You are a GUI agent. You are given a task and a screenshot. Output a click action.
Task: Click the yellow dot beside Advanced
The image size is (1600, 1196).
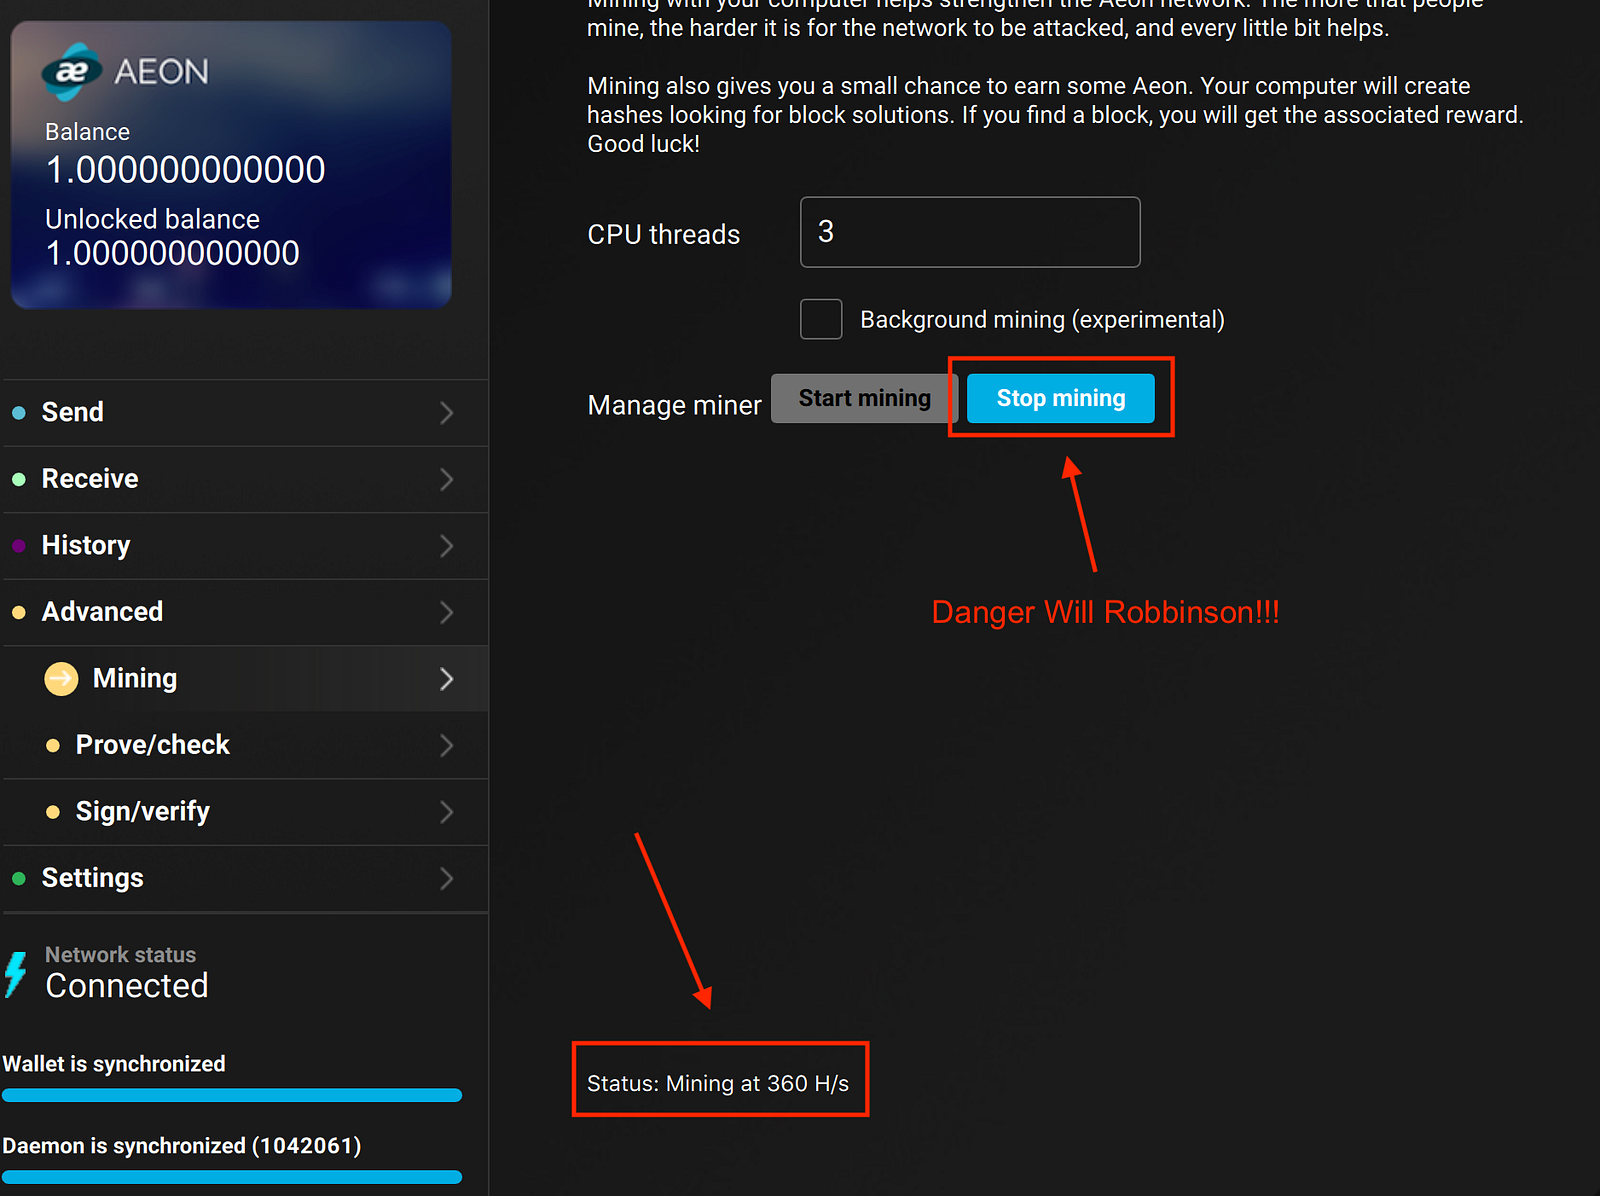[x=19, y=612]
